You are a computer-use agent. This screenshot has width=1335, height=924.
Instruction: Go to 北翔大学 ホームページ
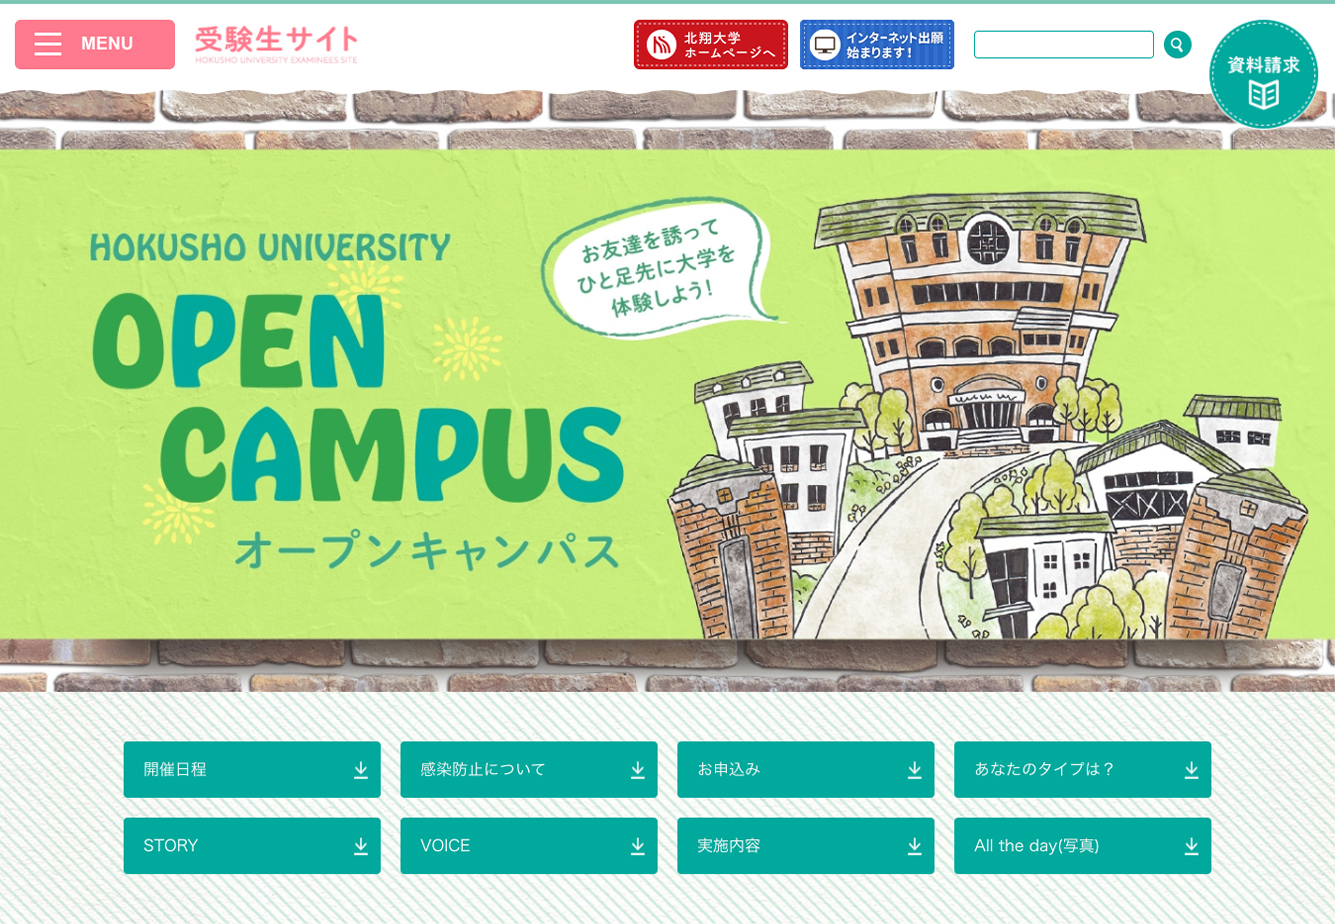711,45
